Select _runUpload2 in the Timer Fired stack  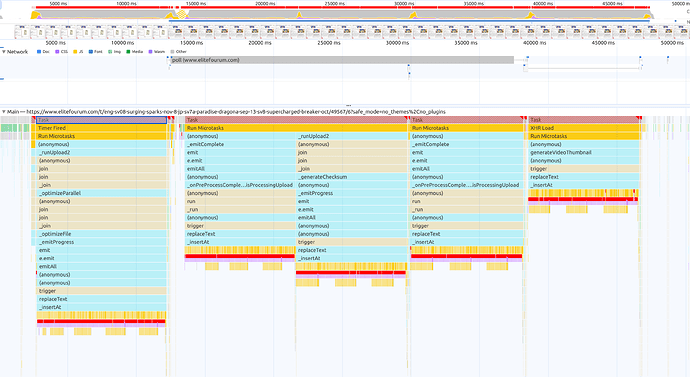pos(102,153)
